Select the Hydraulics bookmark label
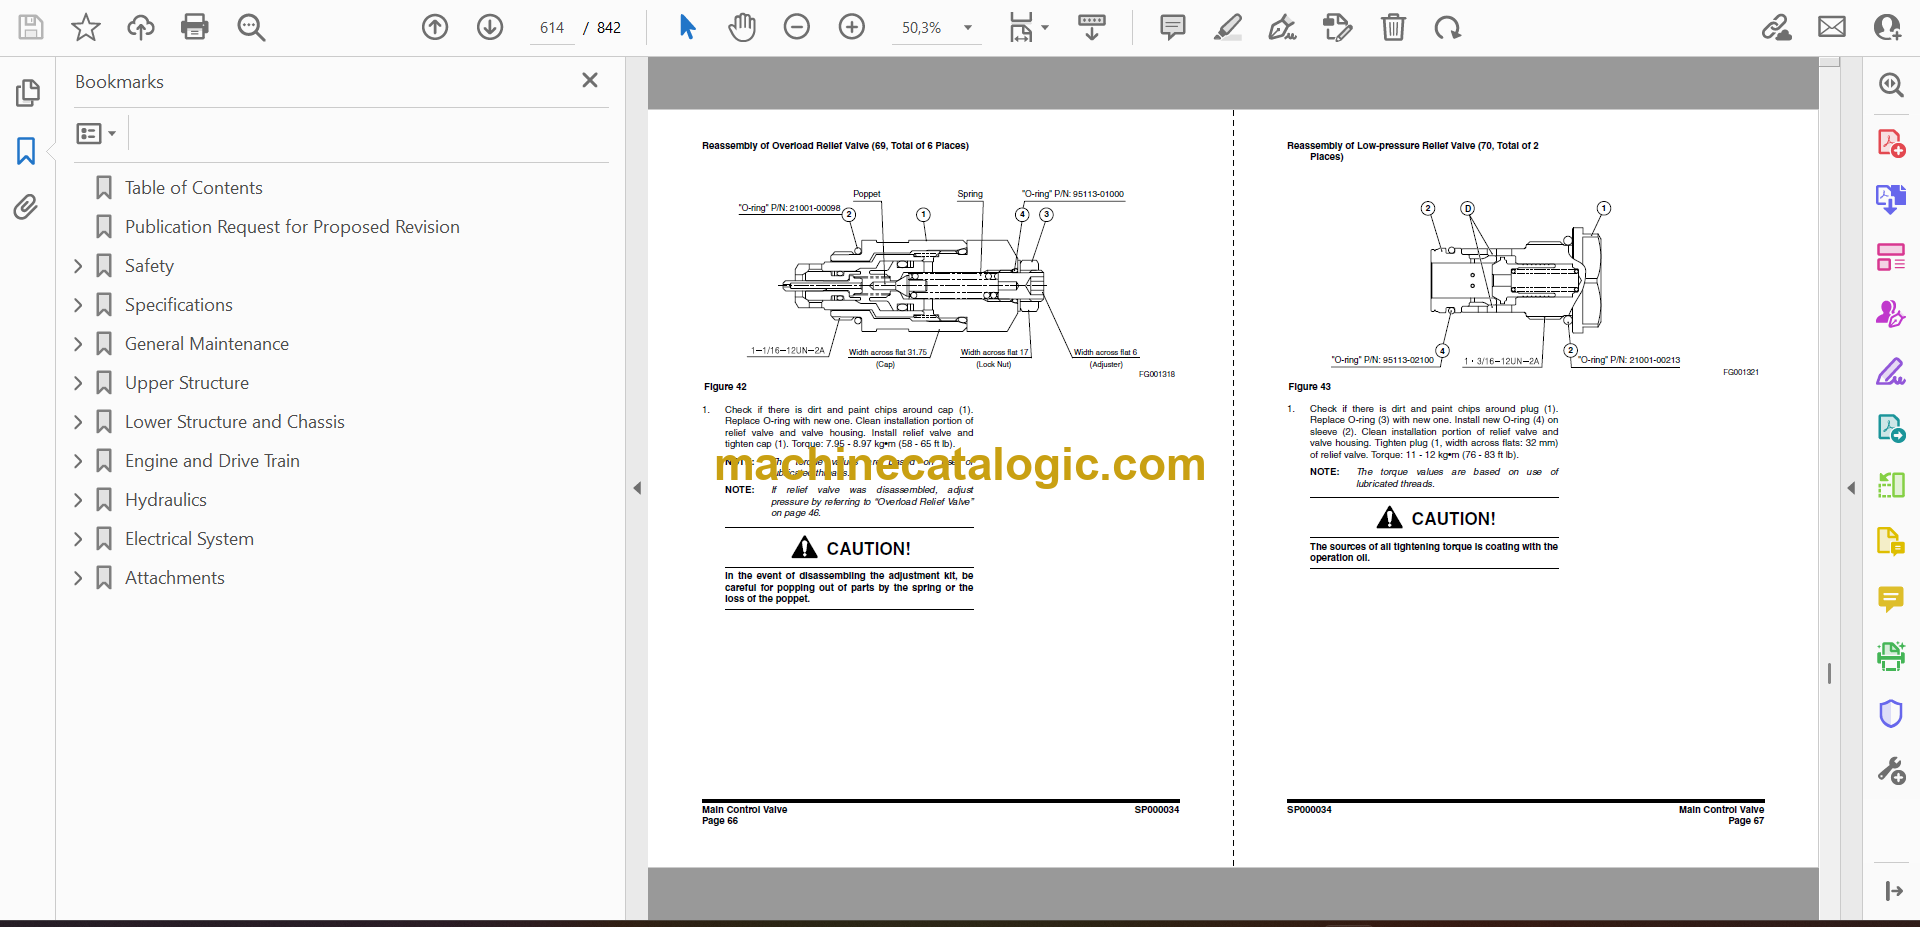 (x=166, y=500)
